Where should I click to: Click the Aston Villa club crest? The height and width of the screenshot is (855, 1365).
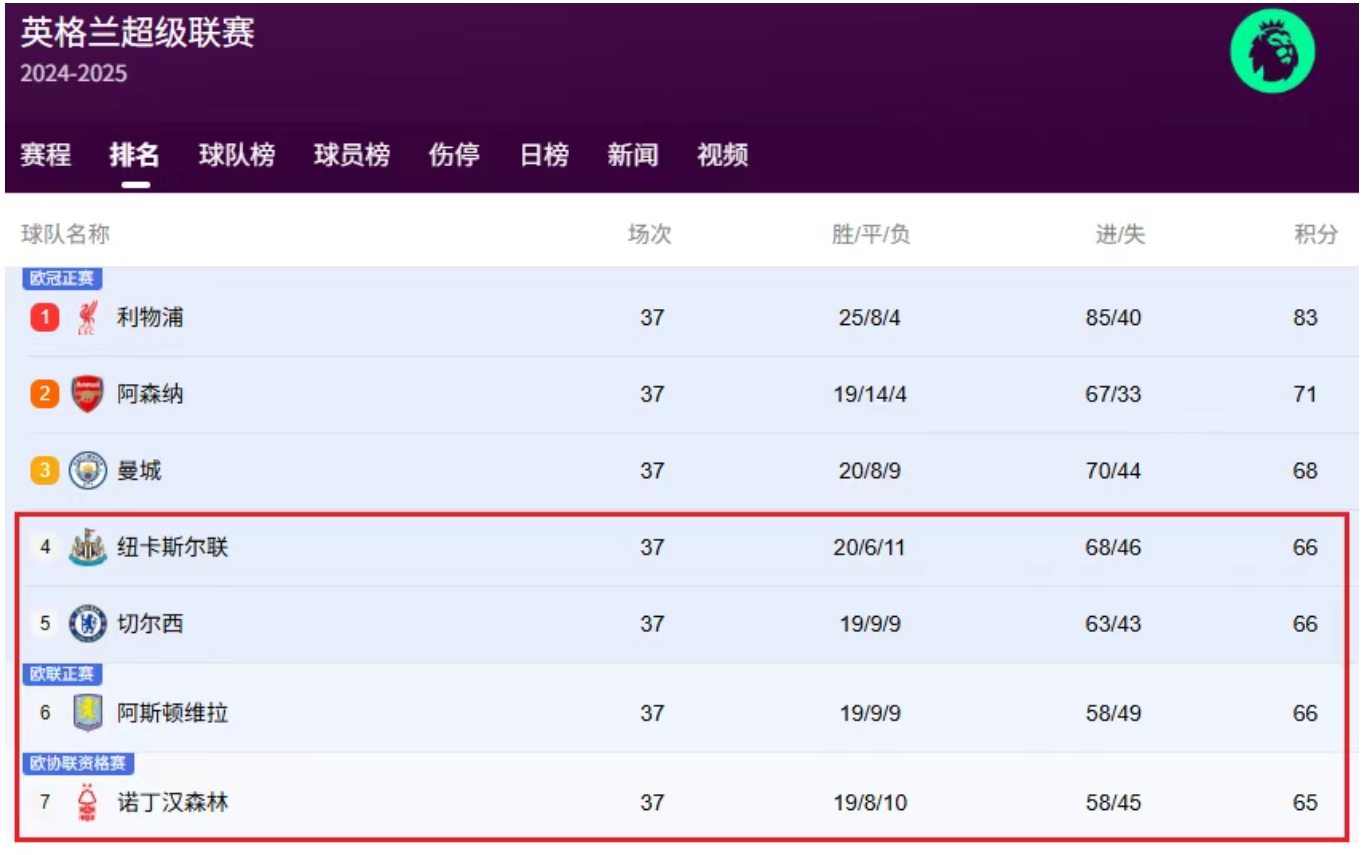pos(88,713)
